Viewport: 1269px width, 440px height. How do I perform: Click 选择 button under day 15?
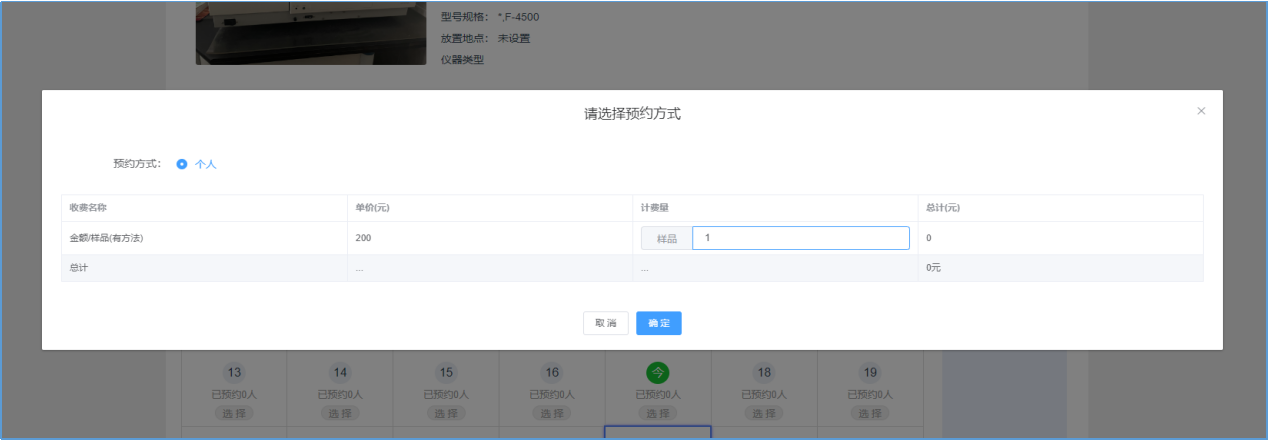tap(446, 413)
